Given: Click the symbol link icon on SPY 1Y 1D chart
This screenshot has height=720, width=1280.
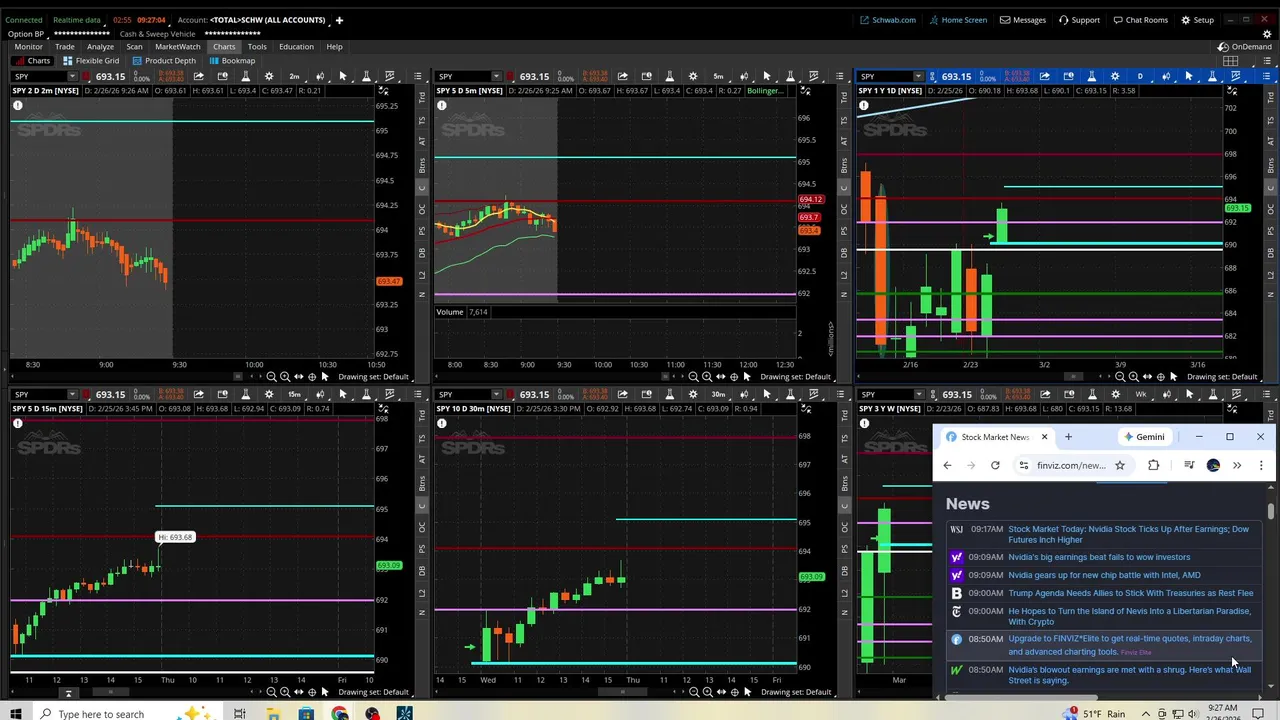Looking at the screenshot, I should (x=932, y=76).
